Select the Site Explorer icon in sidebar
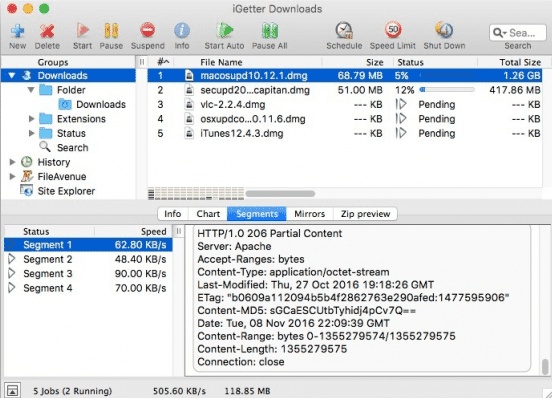 click(27, 191)
